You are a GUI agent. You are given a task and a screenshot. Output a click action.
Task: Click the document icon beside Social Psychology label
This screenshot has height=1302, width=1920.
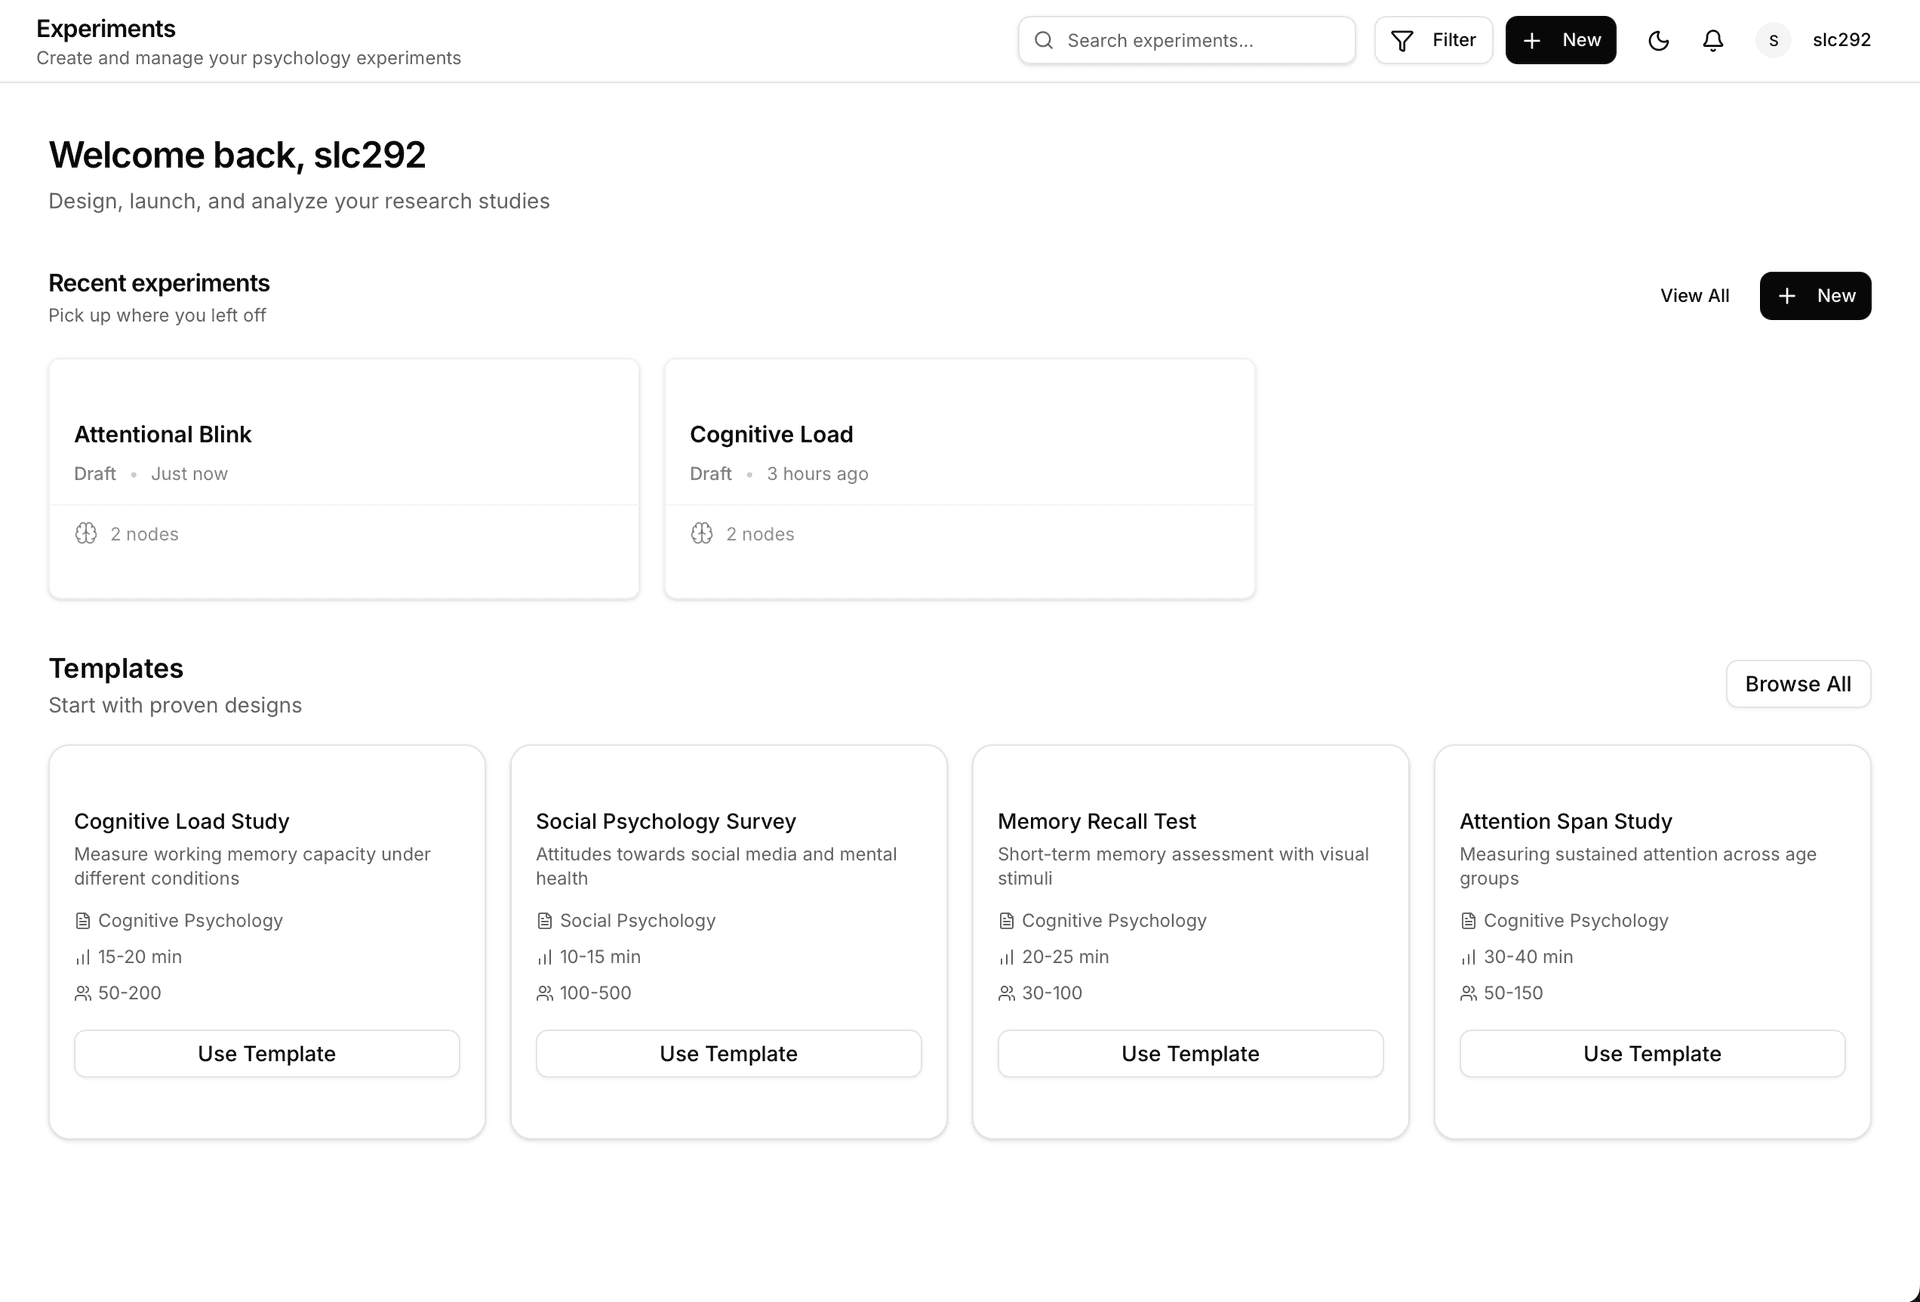click(545, 920)
